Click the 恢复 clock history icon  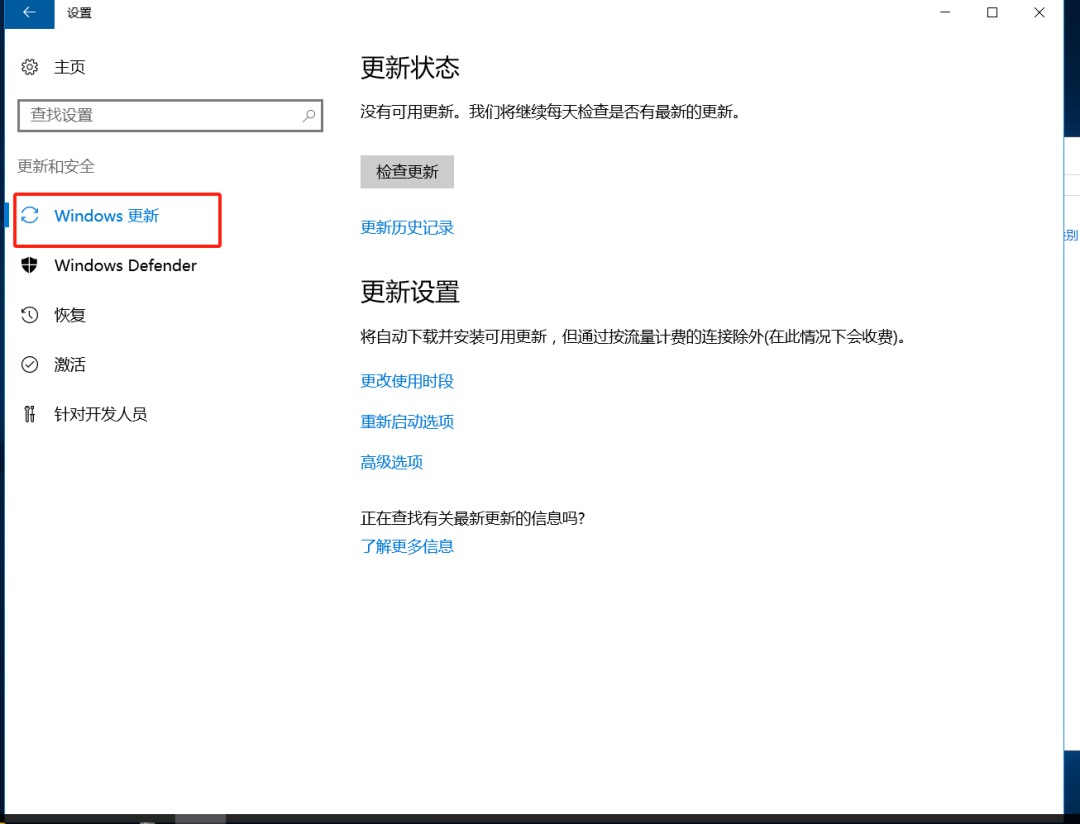30,315
